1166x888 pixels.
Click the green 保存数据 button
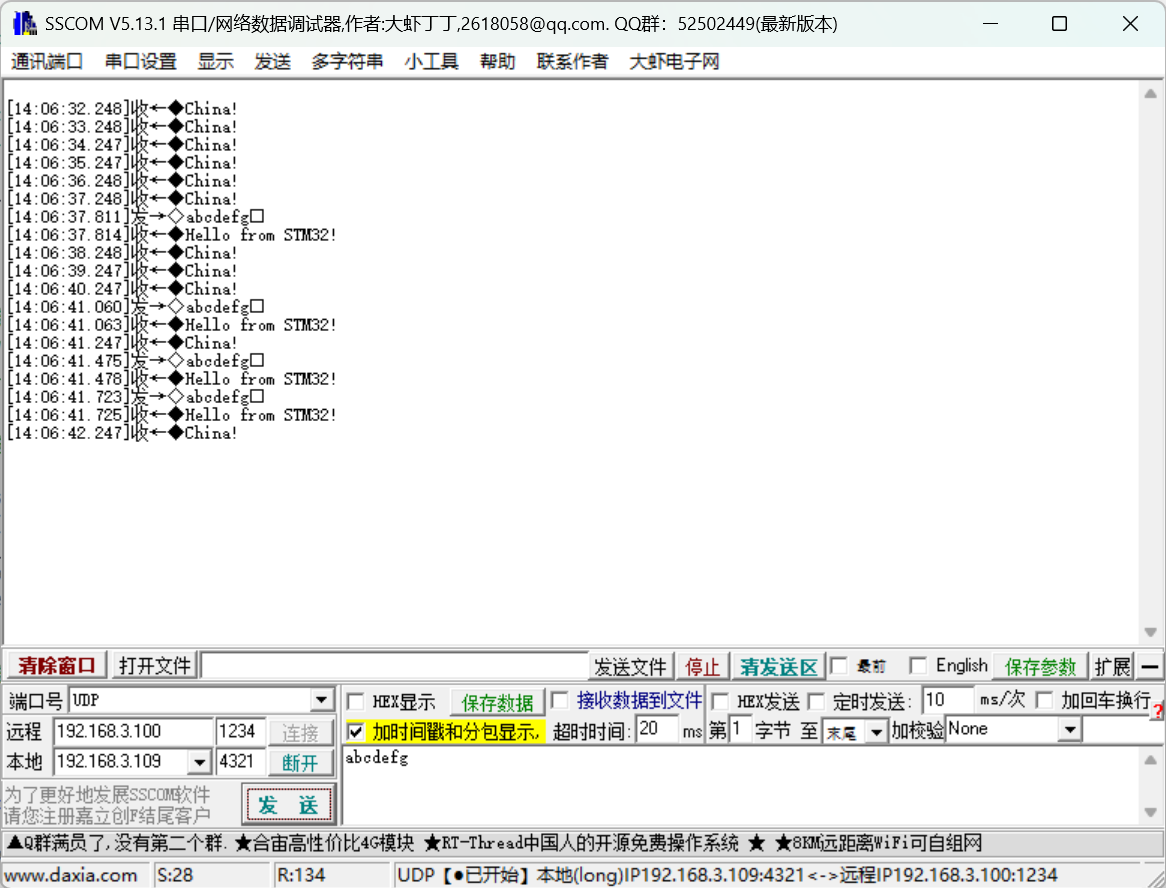coord(497,702)
